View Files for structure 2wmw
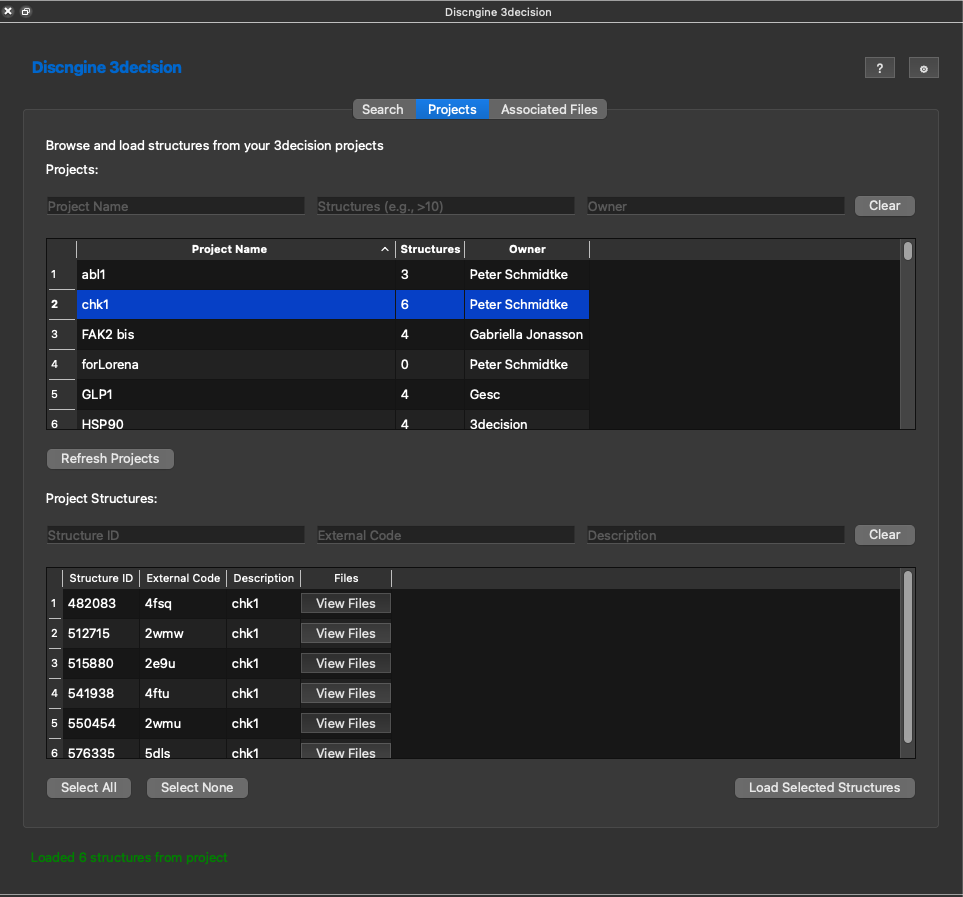Screen dimensions: 963x897 point(346,634)
